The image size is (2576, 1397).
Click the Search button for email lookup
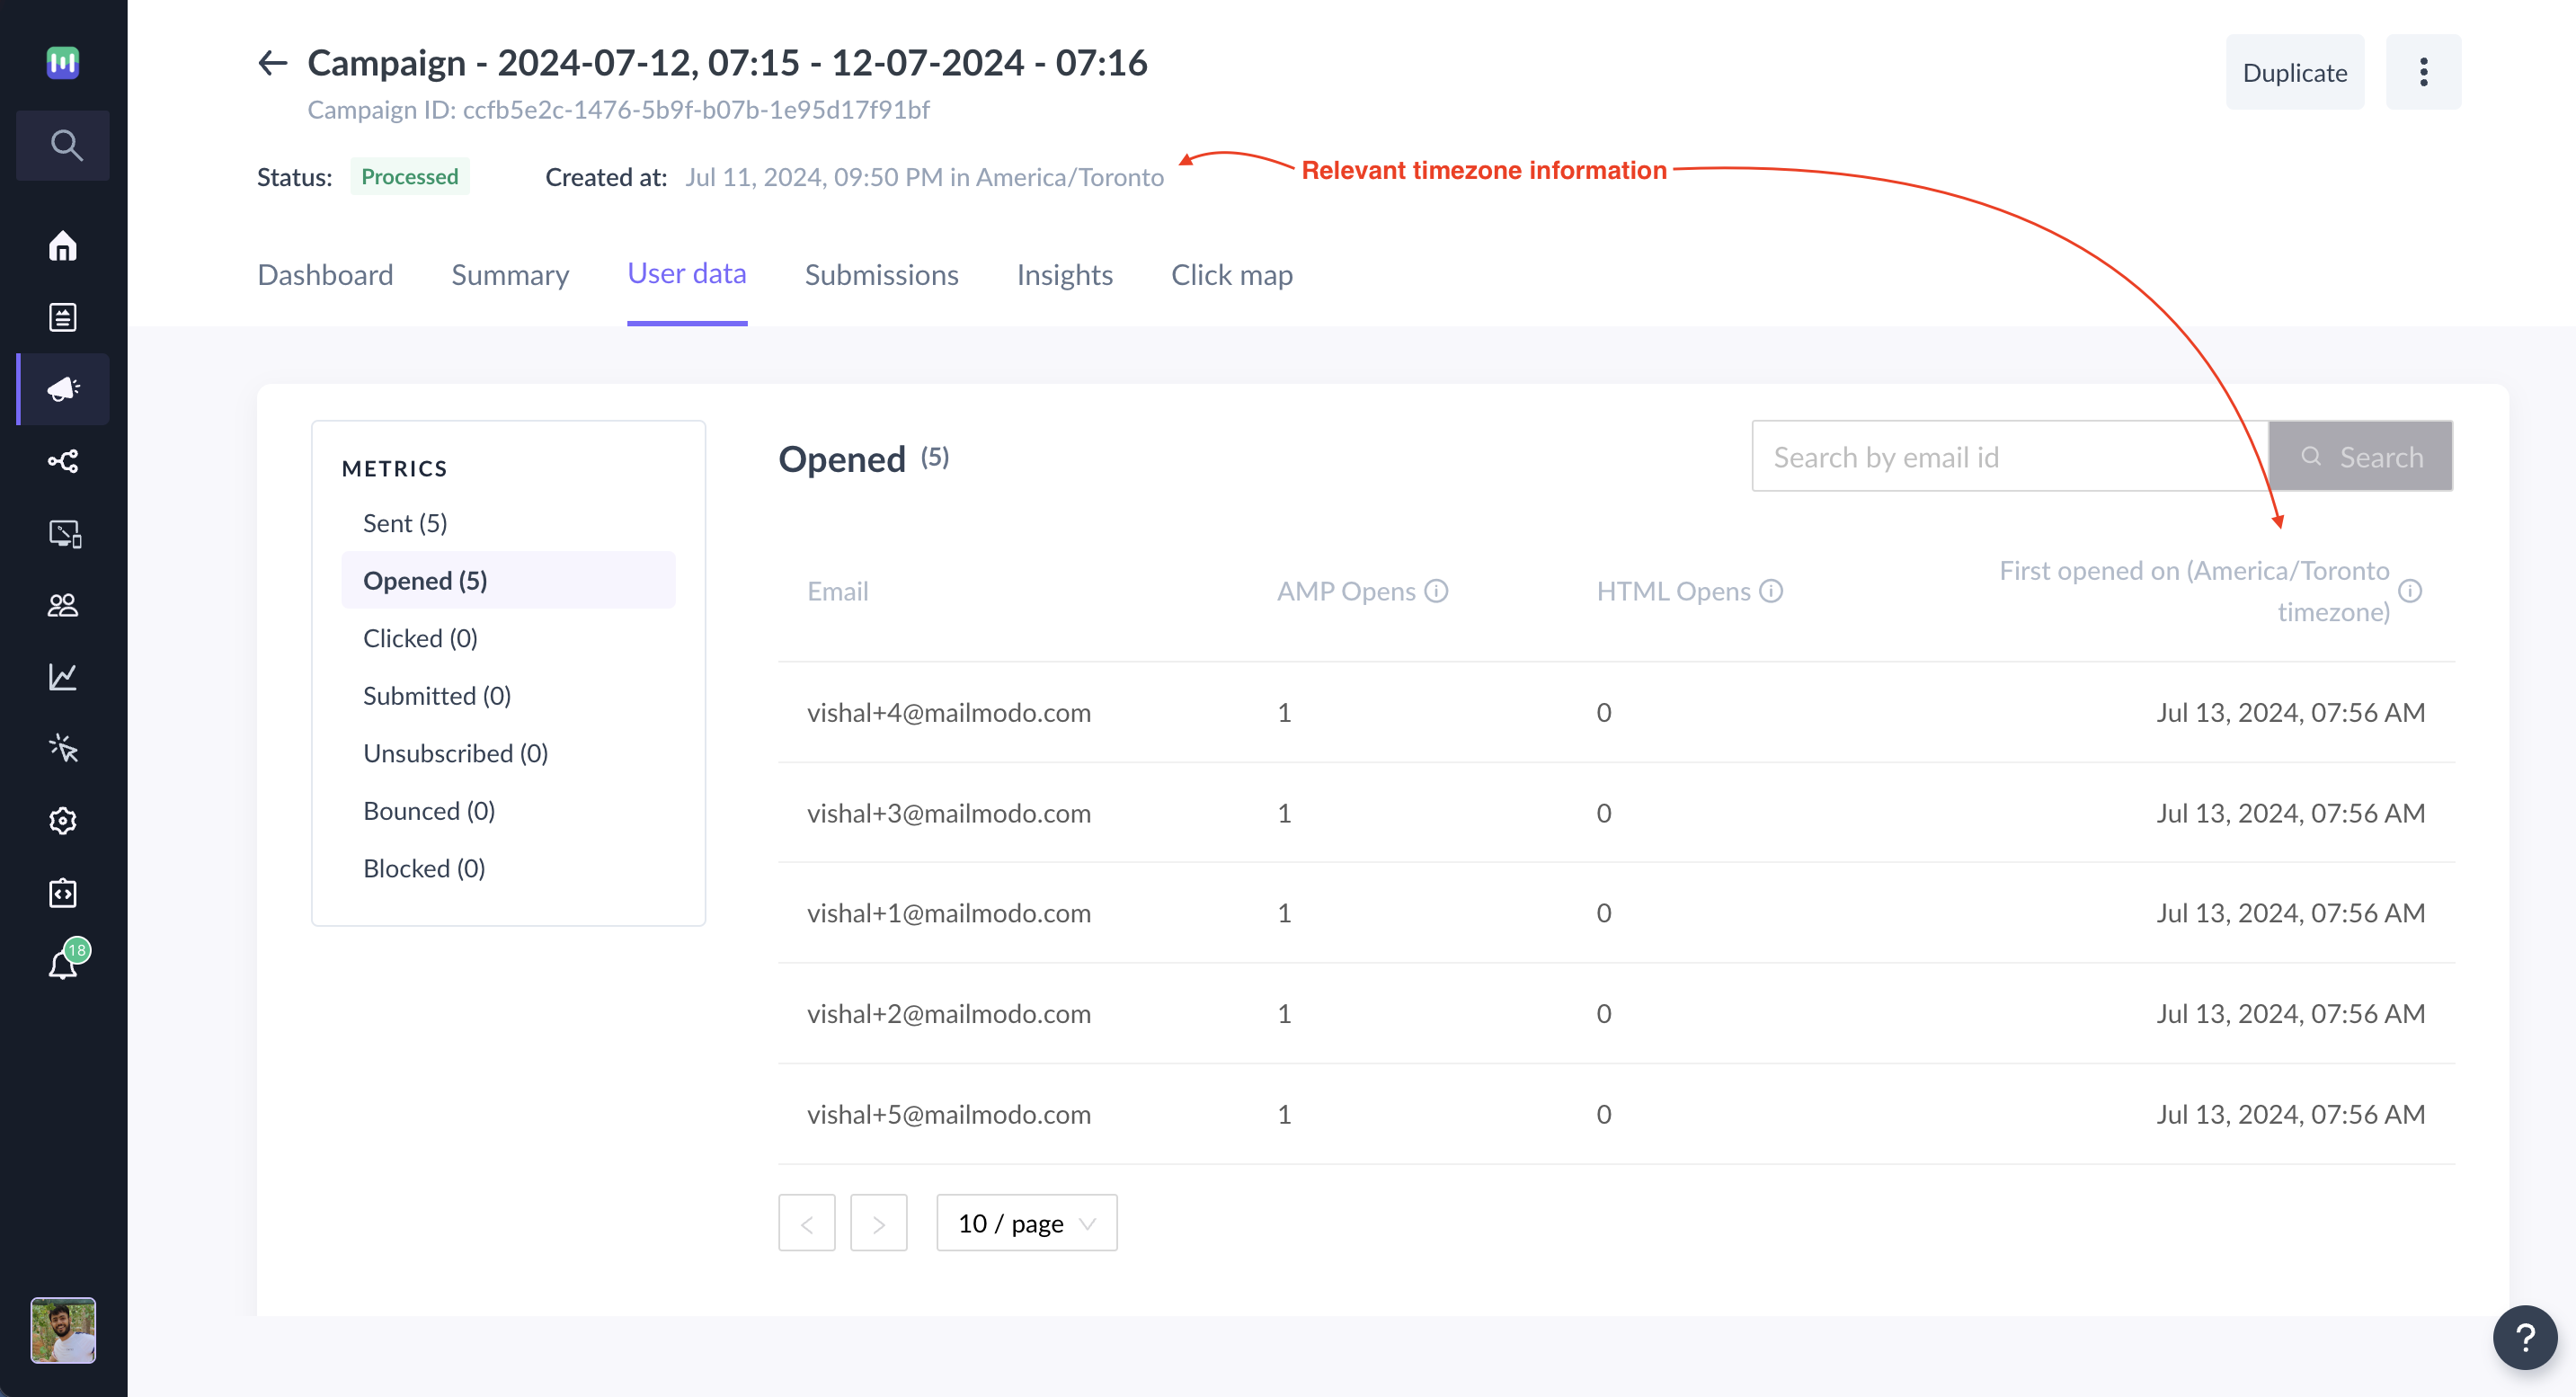[x=2361, y=454]
